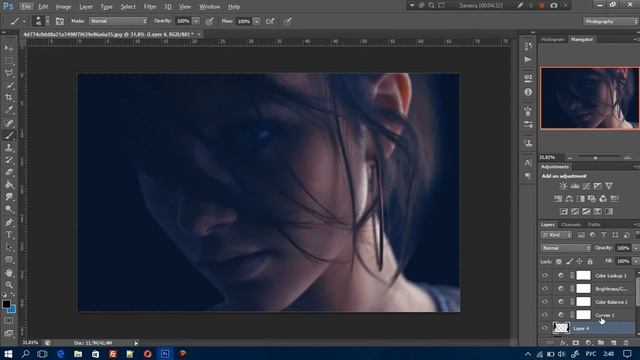
Task: Click the Navigator preview thumbnail
Action: pyautogui.click(x=590, y=98)
